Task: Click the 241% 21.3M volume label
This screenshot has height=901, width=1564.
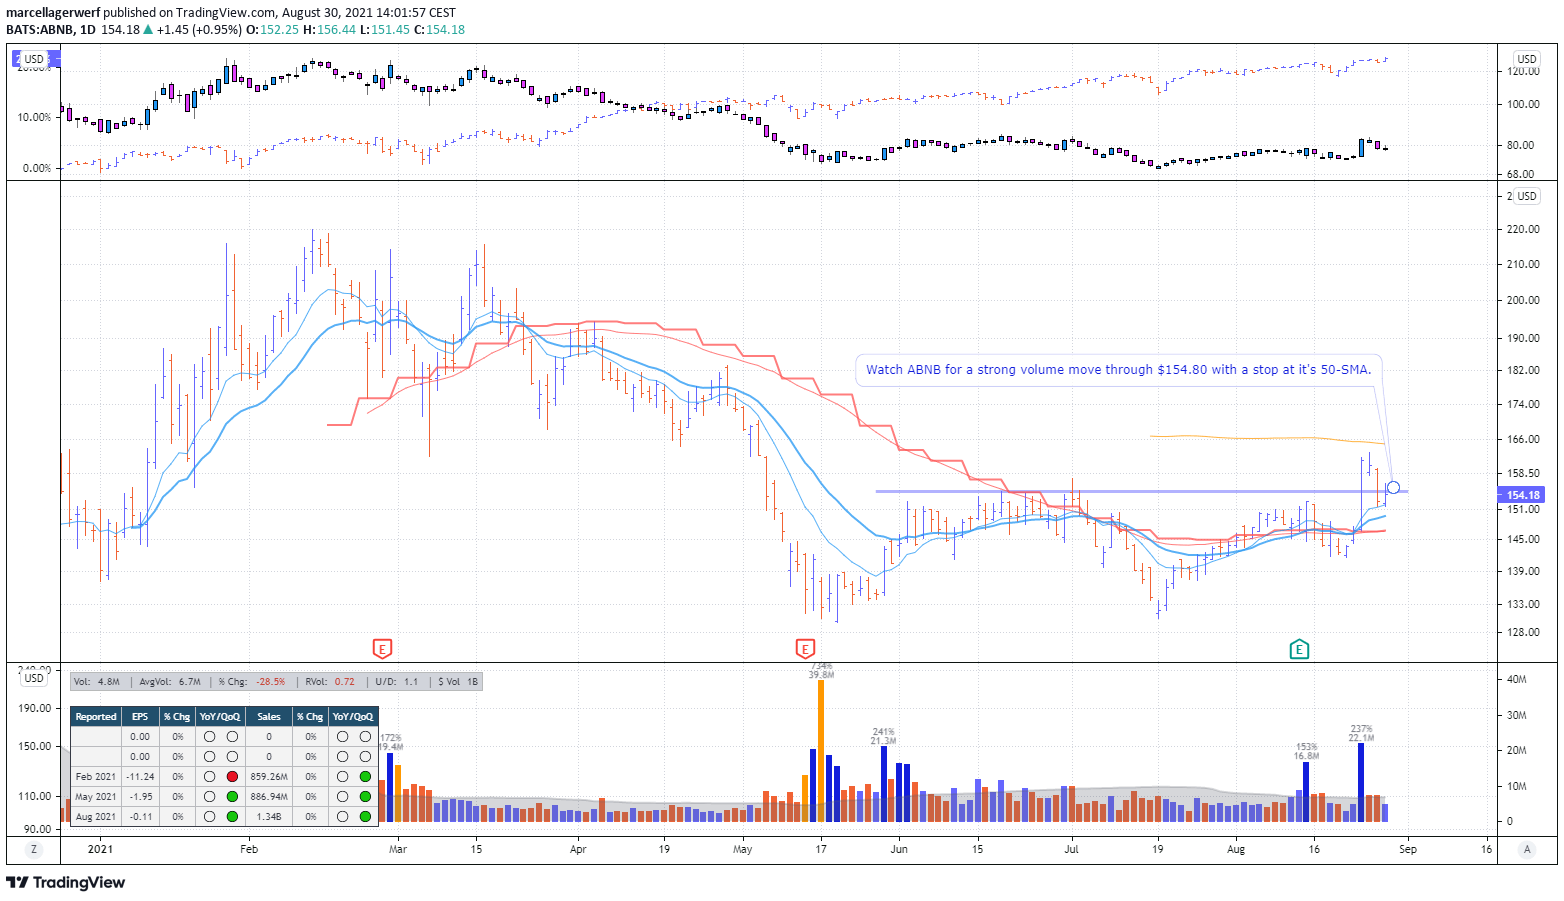Action: point(883,736)
